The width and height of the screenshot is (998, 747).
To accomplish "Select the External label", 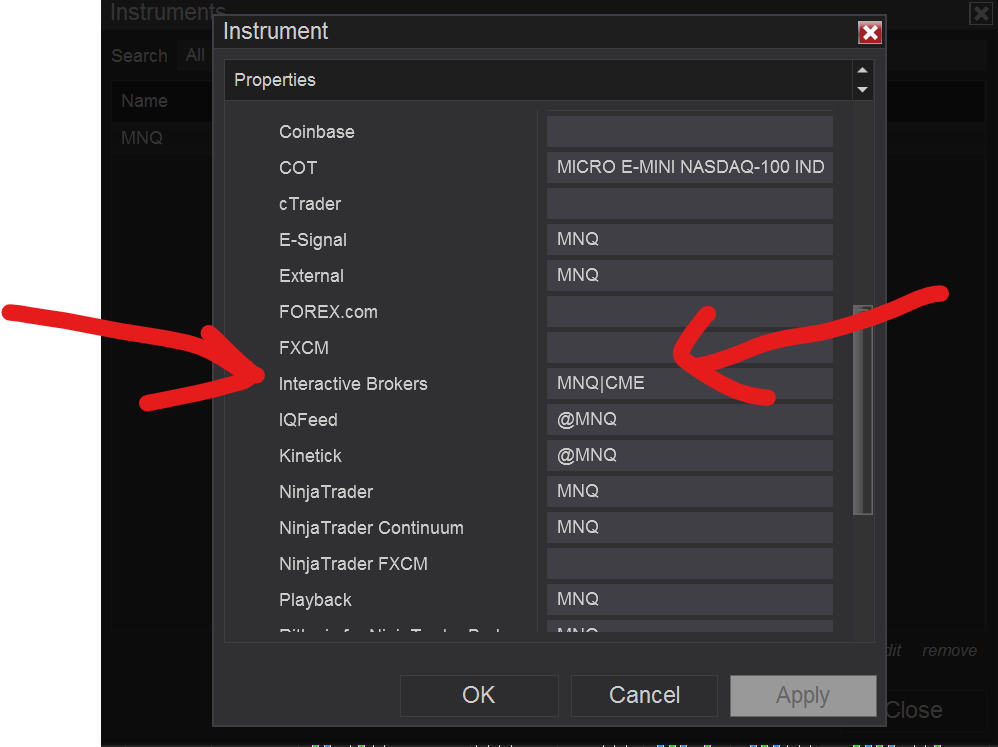I will [x=311, y=276].
